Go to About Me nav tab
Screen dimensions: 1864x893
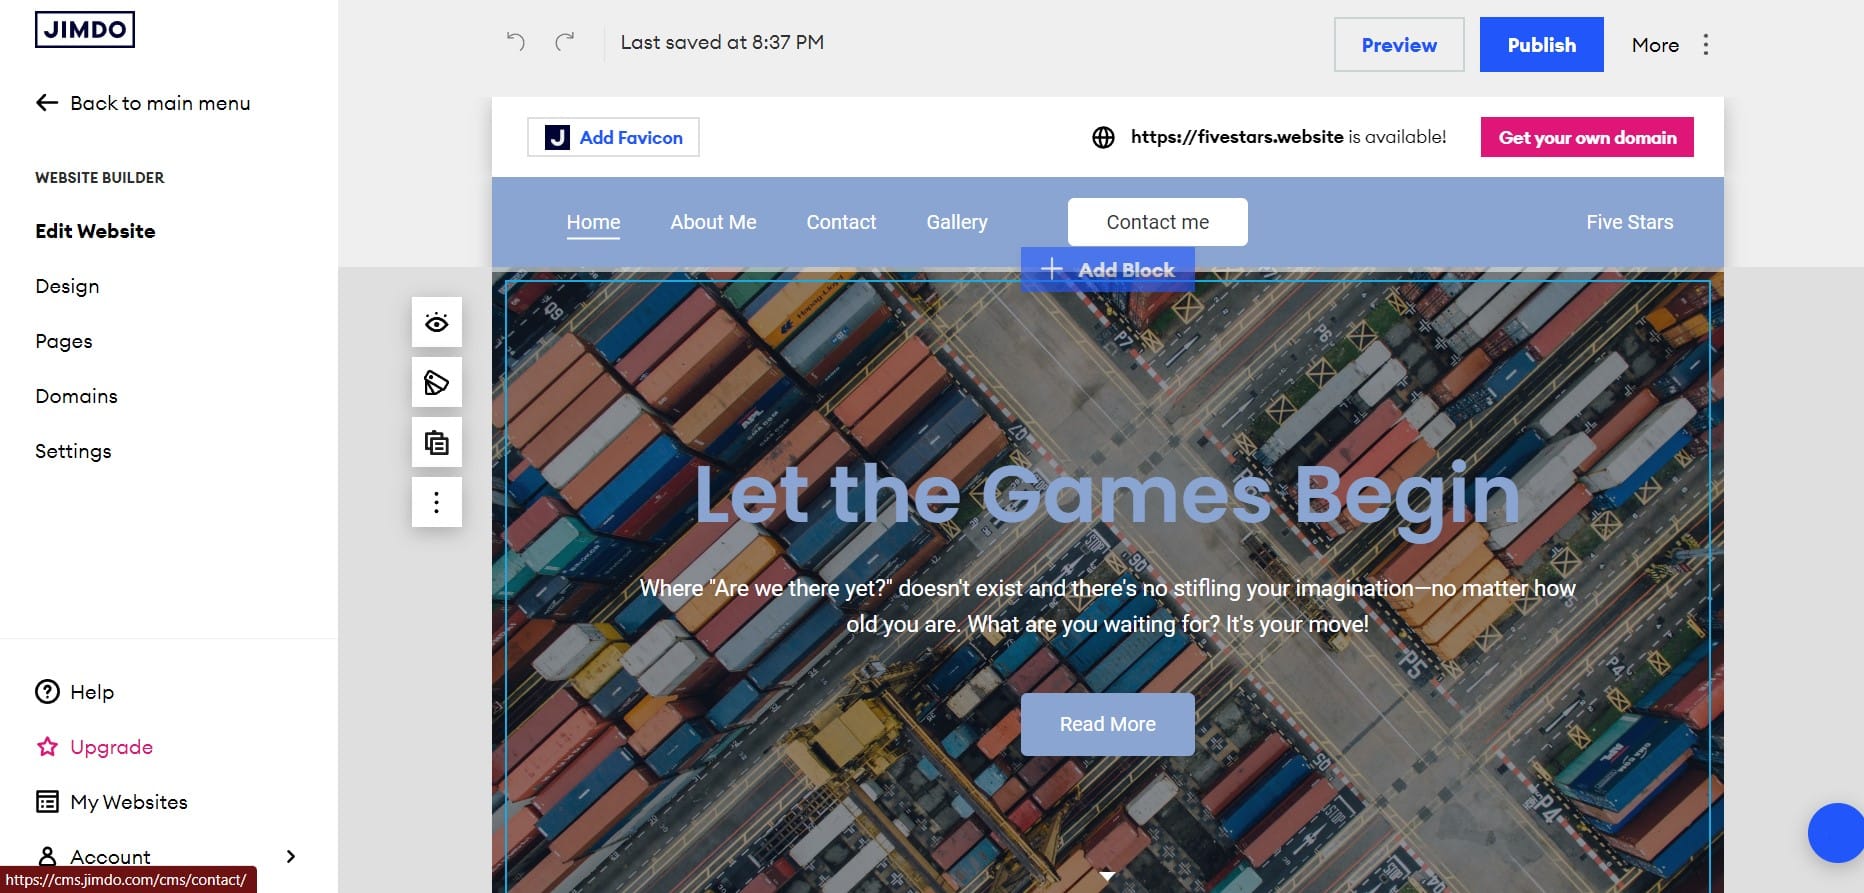713,222
